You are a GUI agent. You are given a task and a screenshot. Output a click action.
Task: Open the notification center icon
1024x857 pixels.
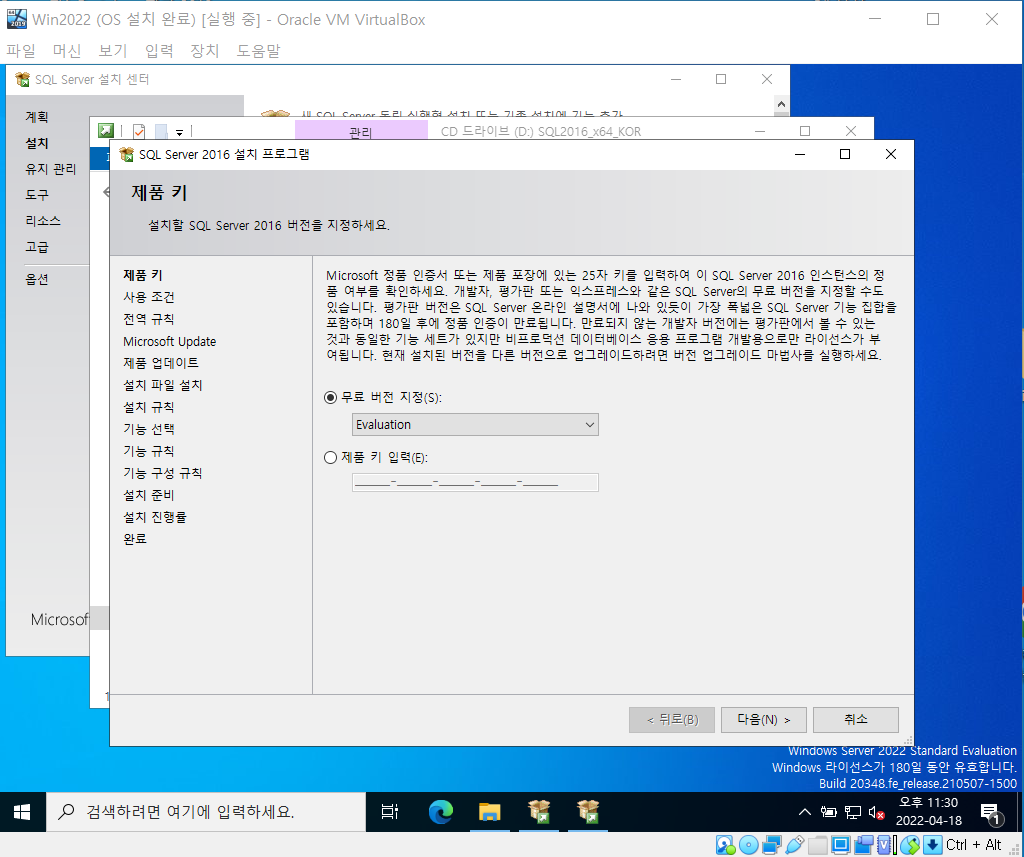tap(991, 813)
